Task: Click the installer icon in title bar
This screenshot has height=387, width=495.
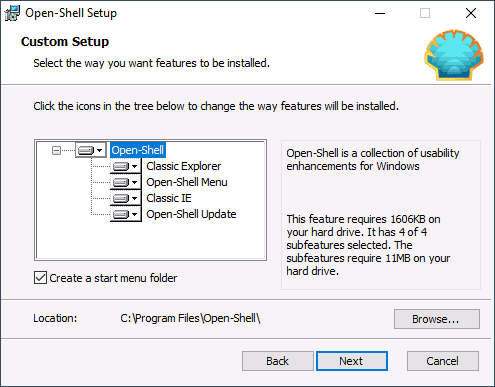Action: [12, 13]
